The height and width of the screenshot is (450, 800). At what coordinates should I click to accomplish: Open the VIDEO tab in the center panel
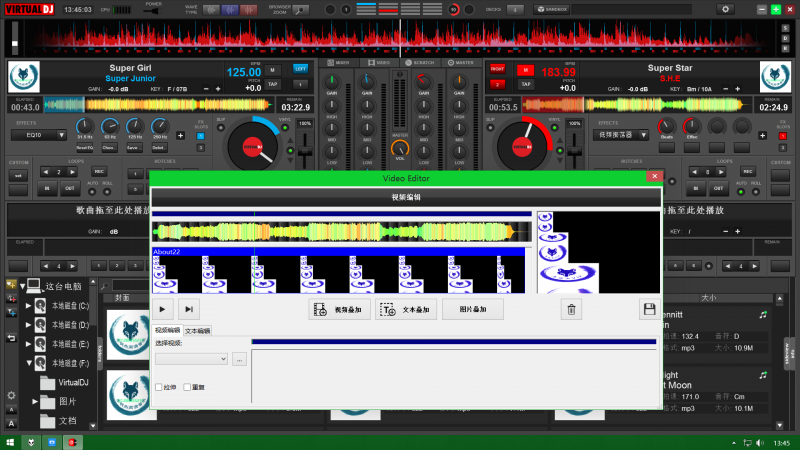379,63
